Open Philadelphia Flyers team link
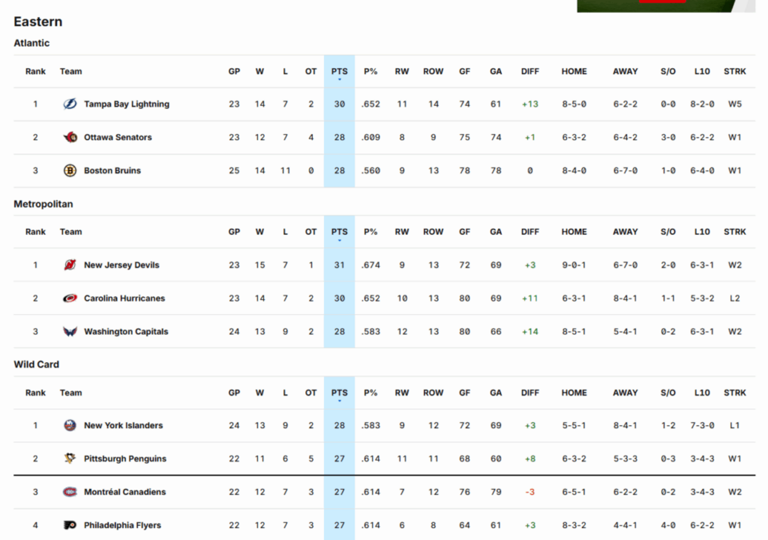 point(122,525)
